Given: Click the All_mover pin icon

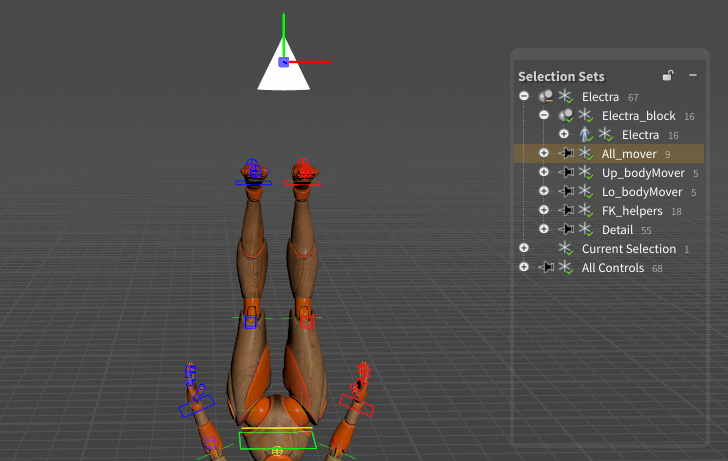Looking at the screenshot, I should pos(566,153).
